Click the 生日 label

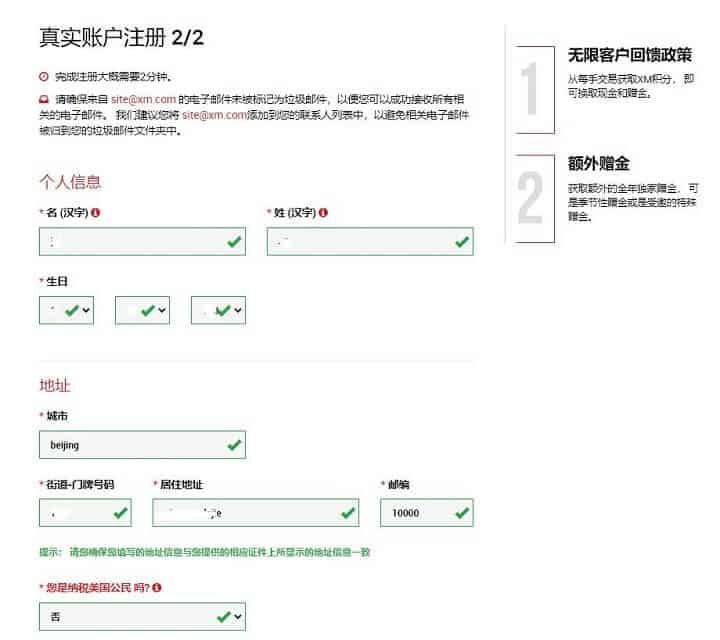(x=56, y=281)
